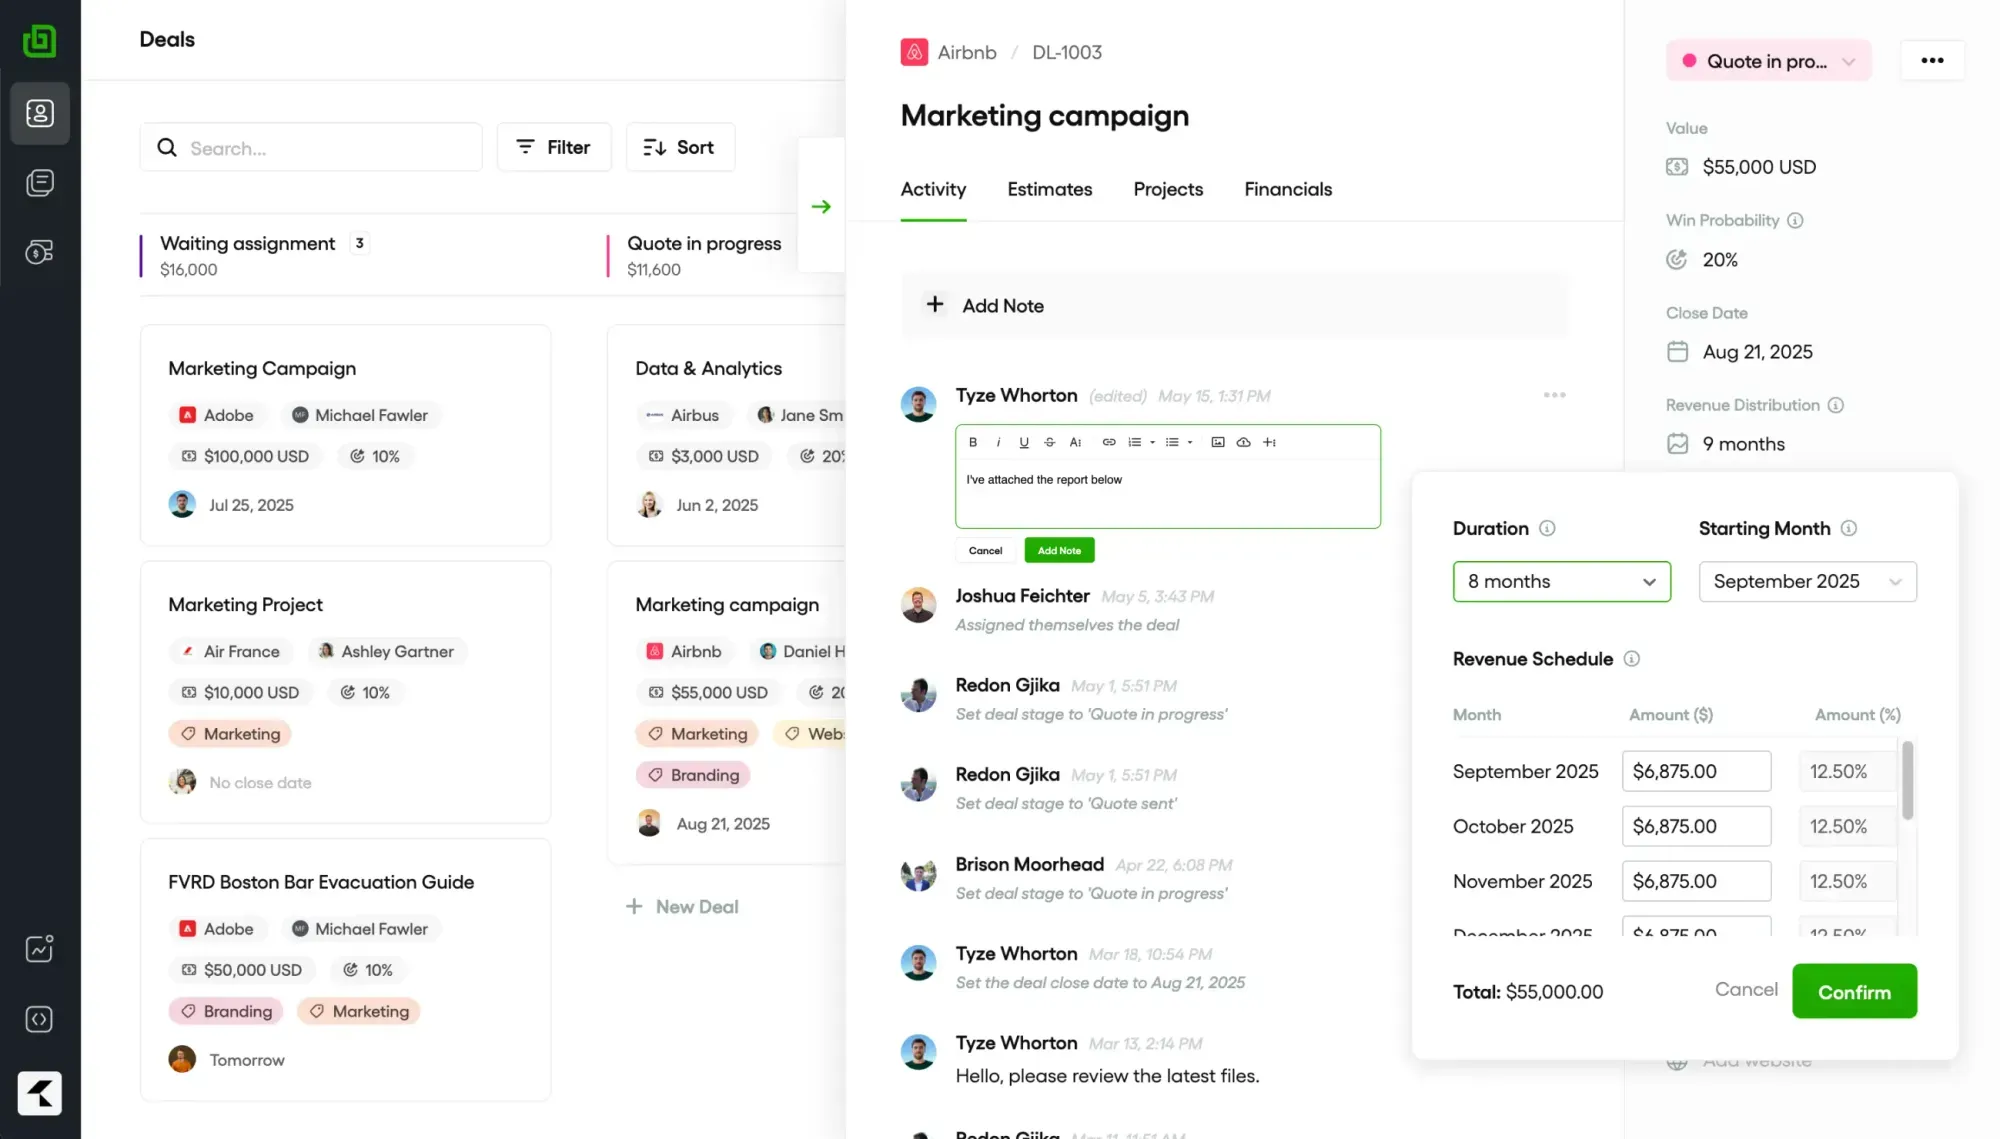Switch to the Estimates tab
Screen dimensions: 2000x1139
pyautogui.click(x=1049, y=189)
